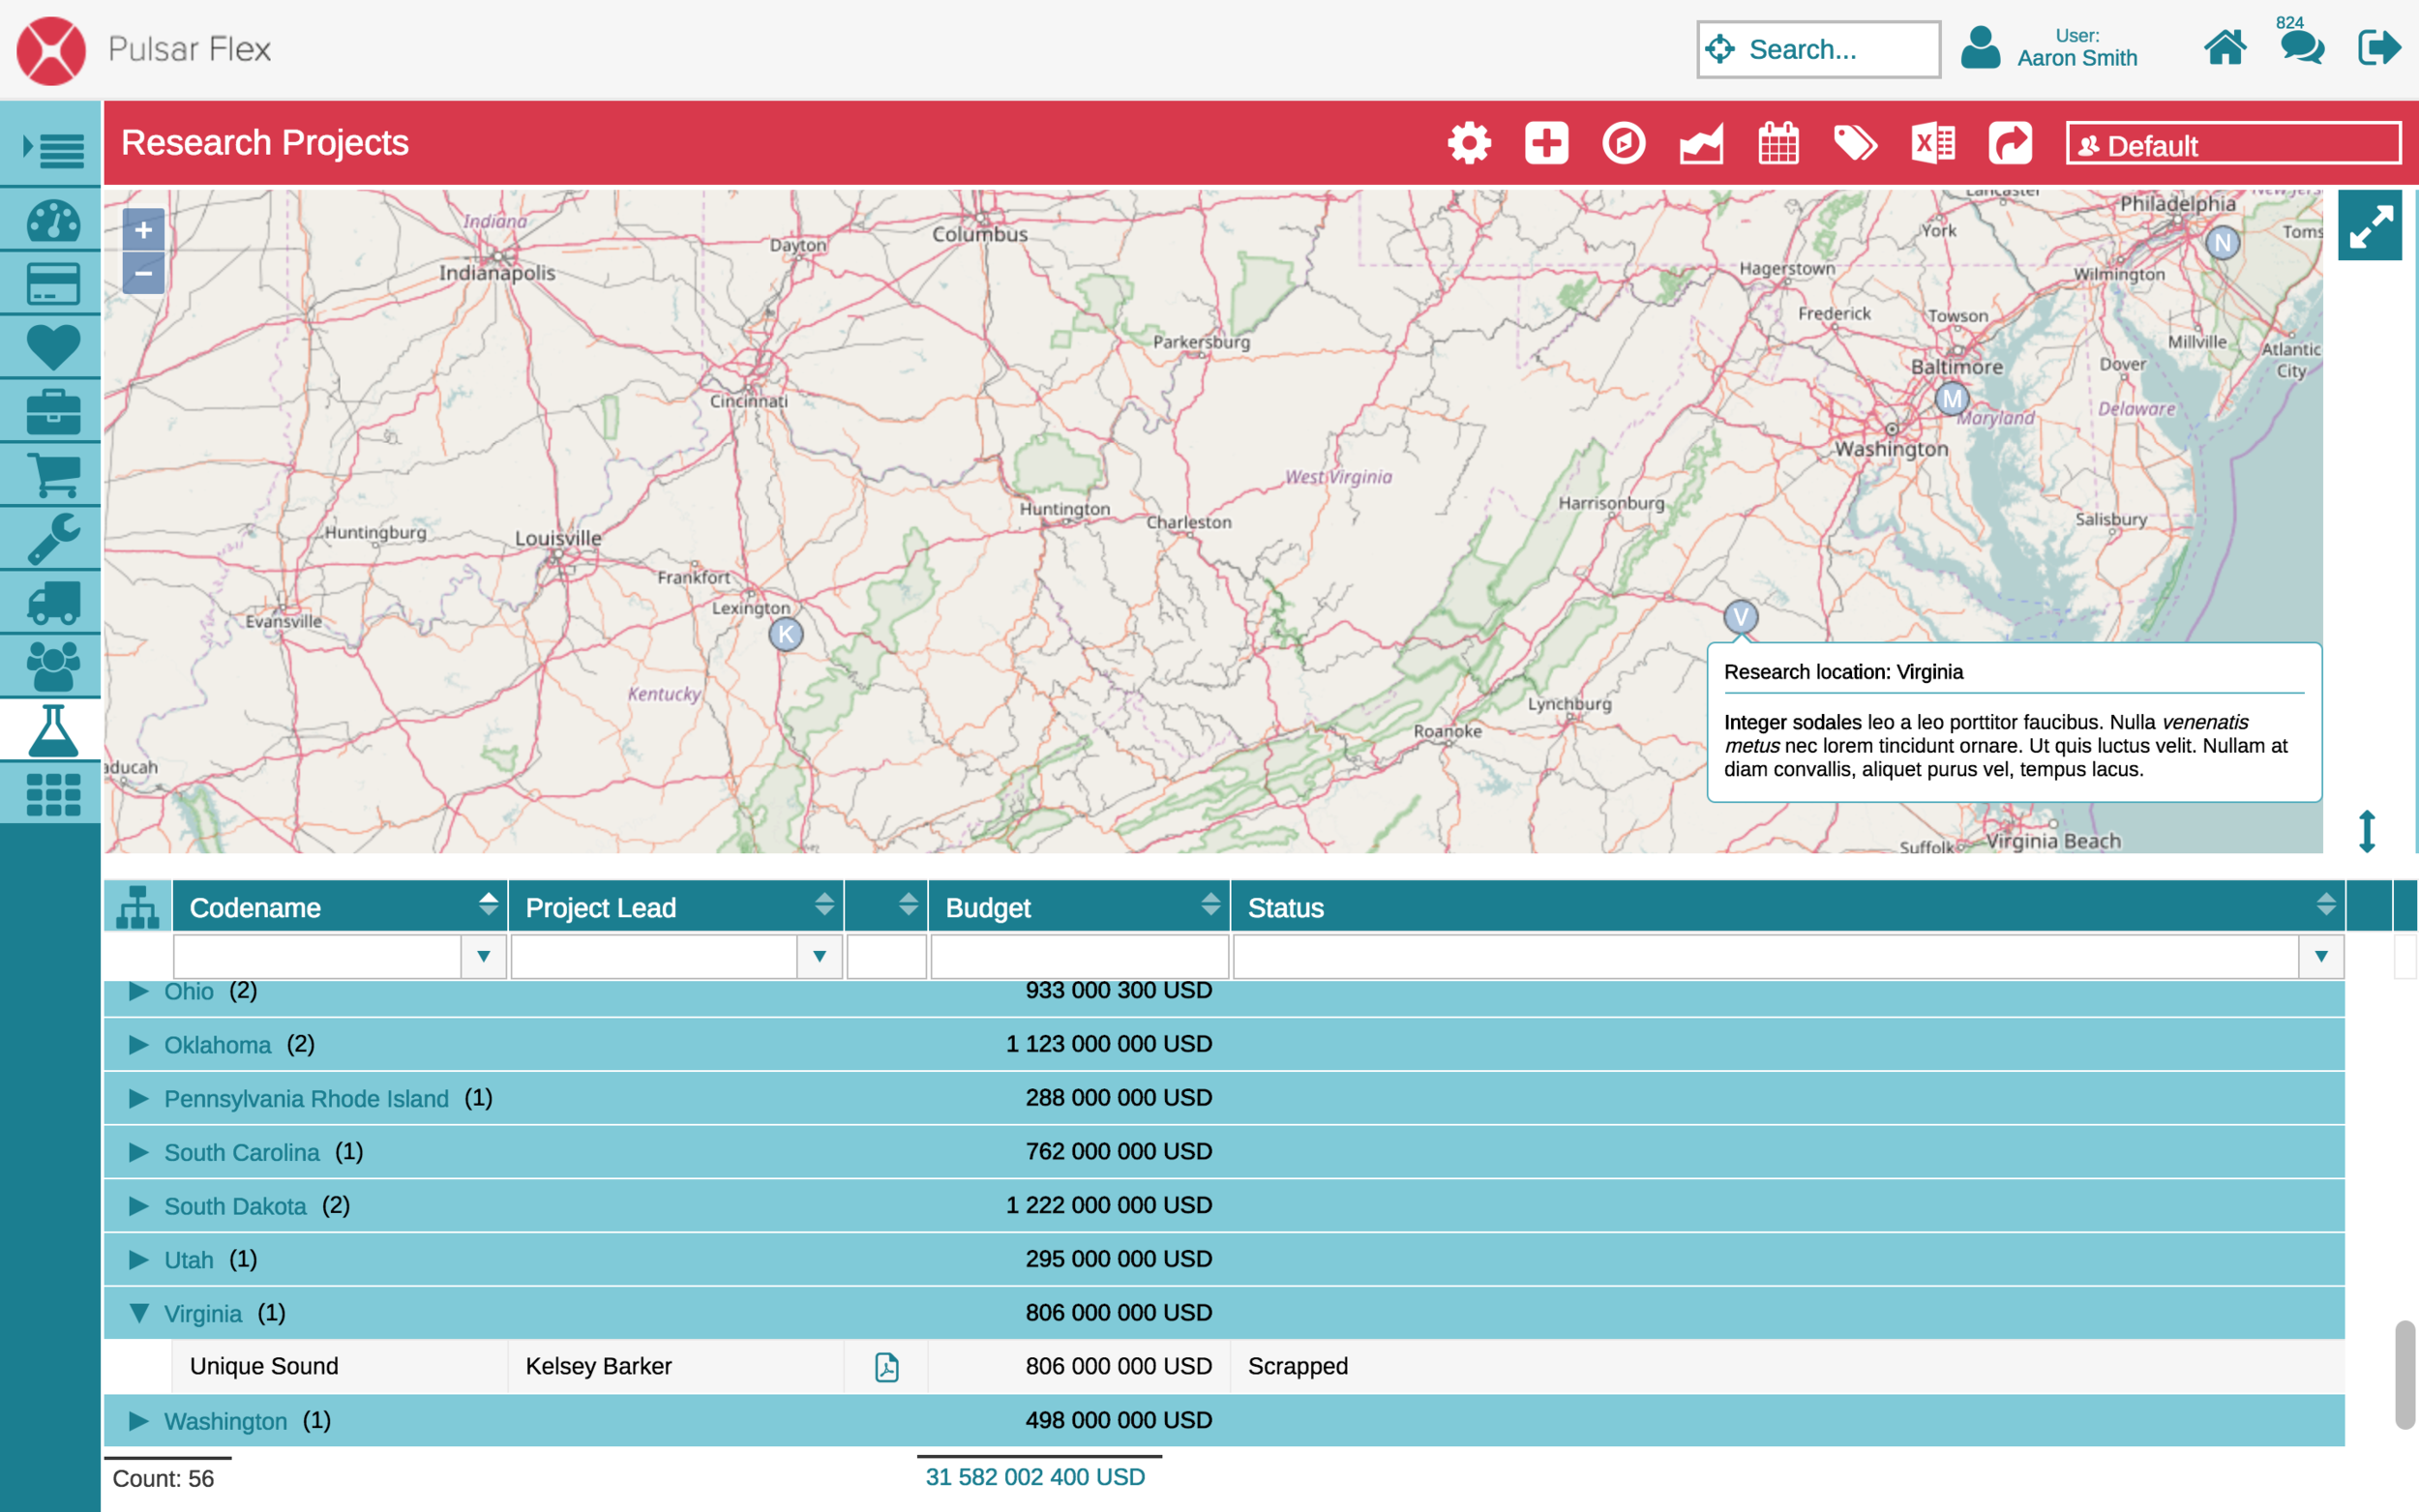The image size is (2419, 1512).
Task: Click the add new record plus icon
Action: click(x=1546, y=143)
